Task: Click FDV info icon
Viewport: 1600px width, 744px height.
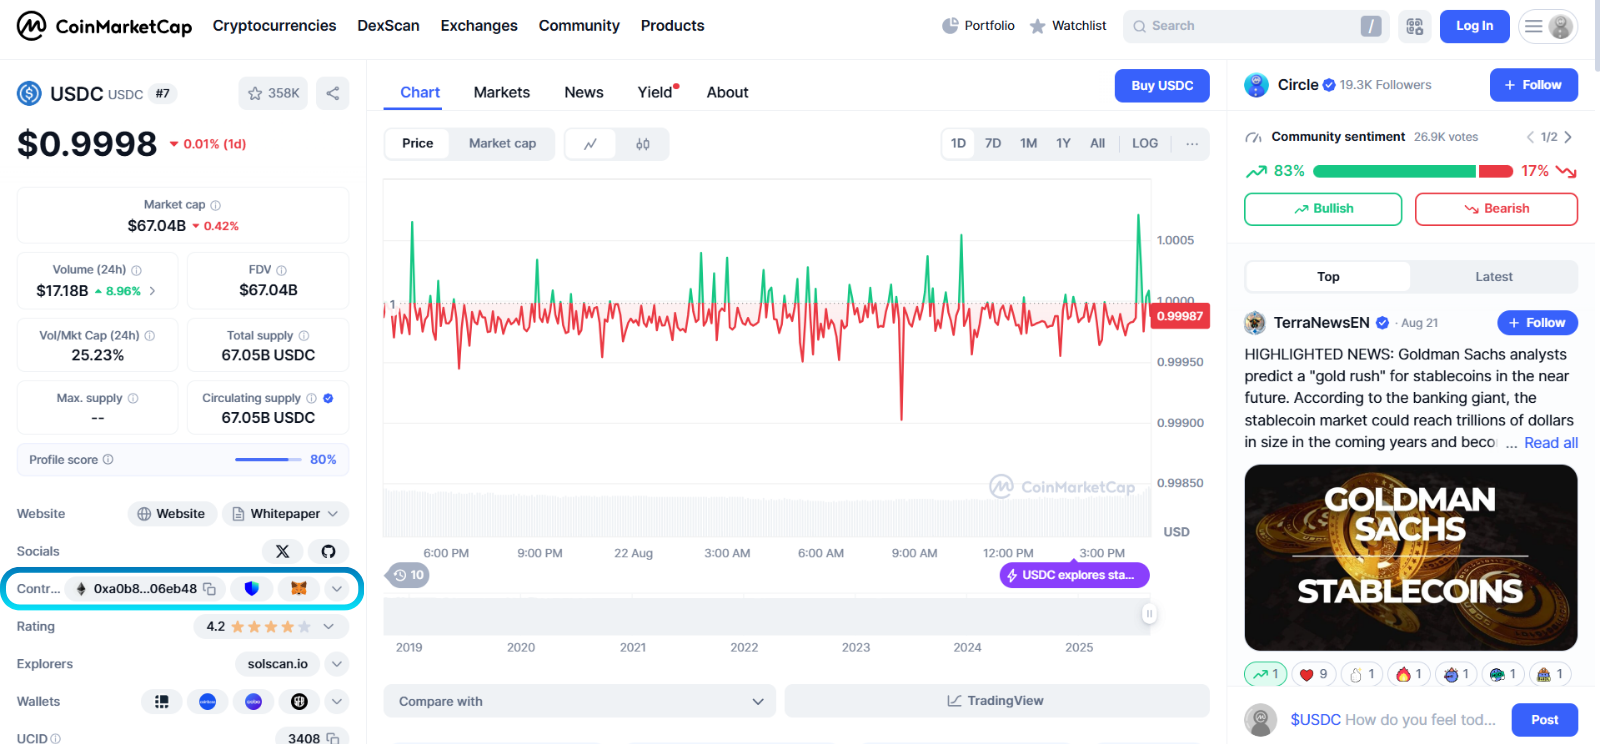Action: (x=282, y=270)
